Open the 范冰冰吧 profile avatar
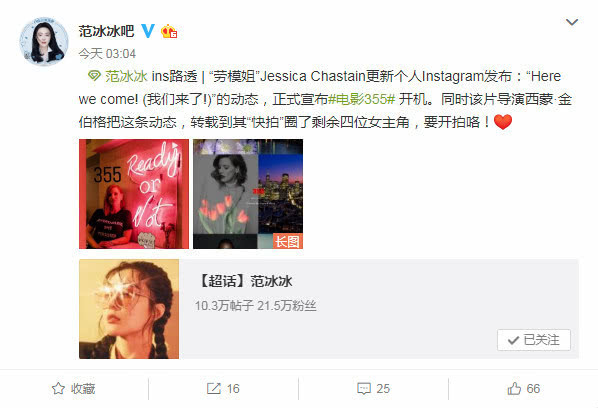The height and width of the screenshot is (408, 598). coord(44,41)
